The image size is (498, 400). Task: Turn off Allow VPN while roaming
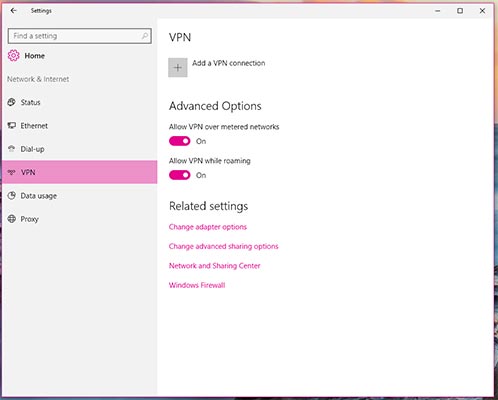tap(180, 175)
